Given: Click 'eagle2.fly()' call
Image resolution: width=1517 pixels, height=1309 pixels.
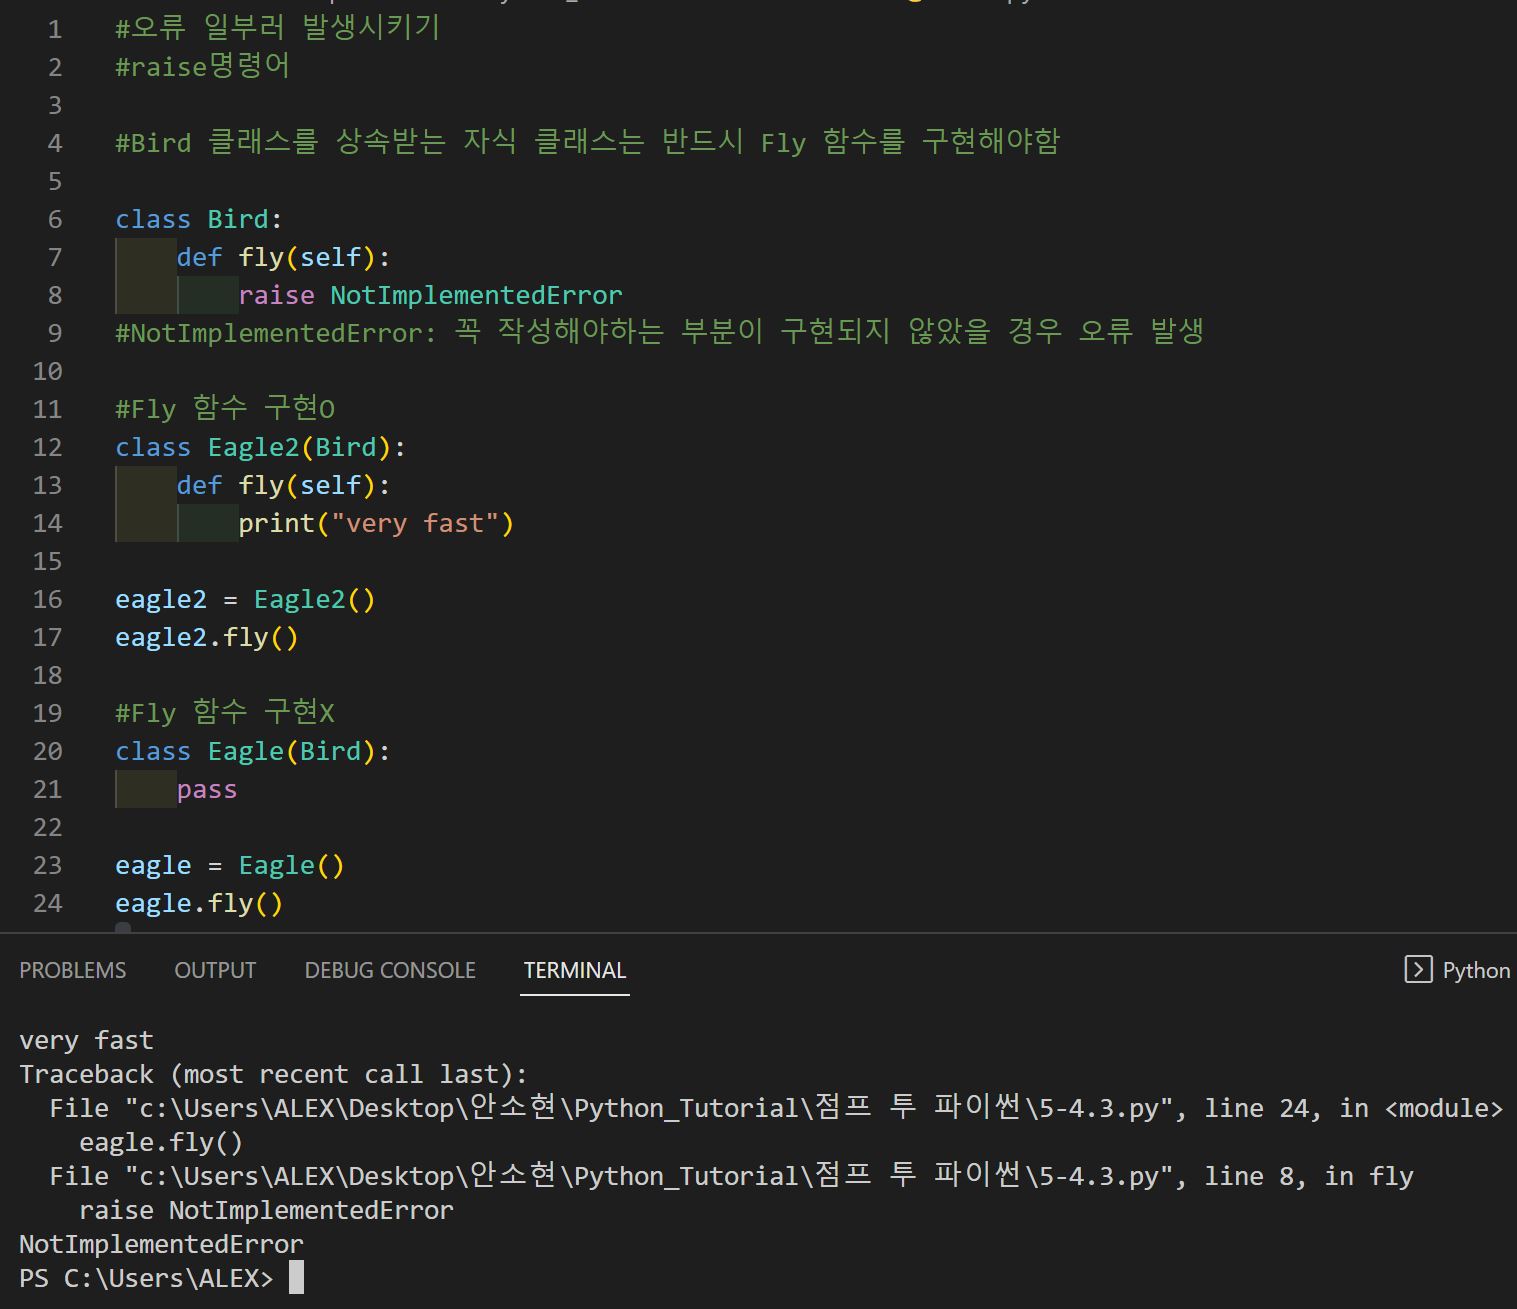Looking at the screenshot, I should [207, 637].
